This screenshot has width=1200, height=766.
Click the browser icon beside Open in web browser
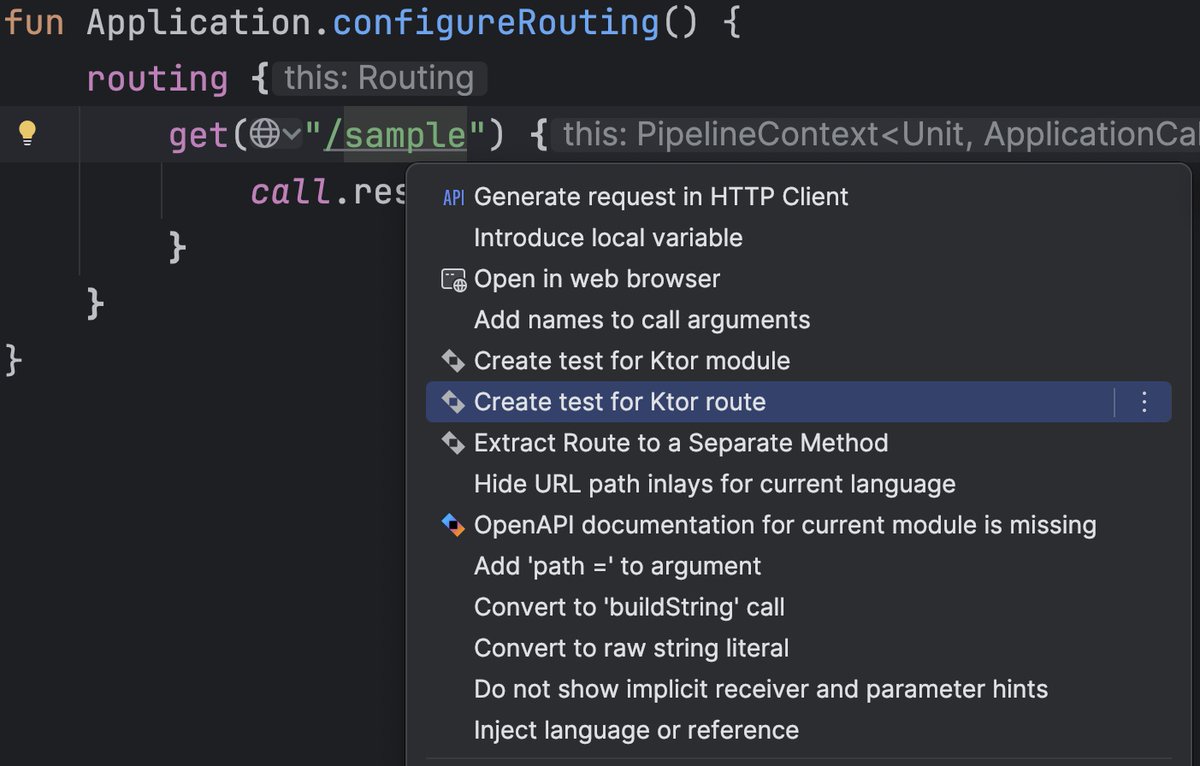tap(453, 279)
